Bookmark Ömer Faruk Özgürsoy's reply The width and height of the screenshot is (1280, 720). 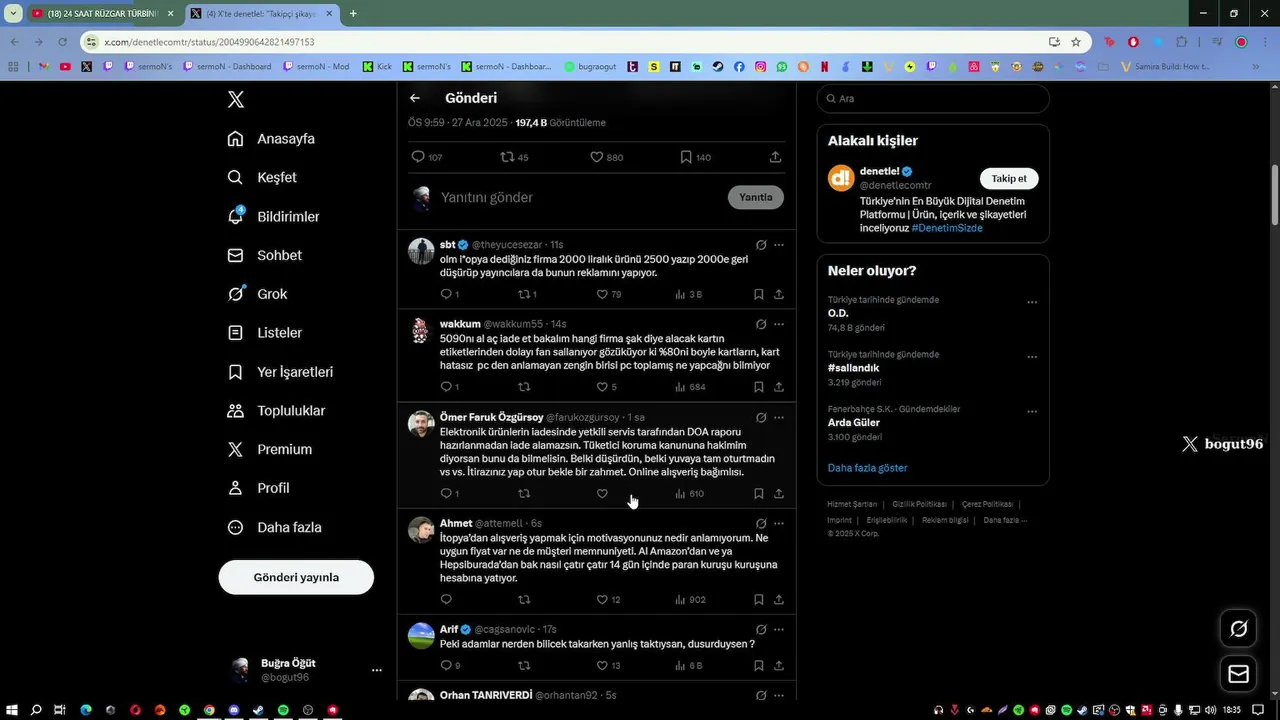pos(759,493)
